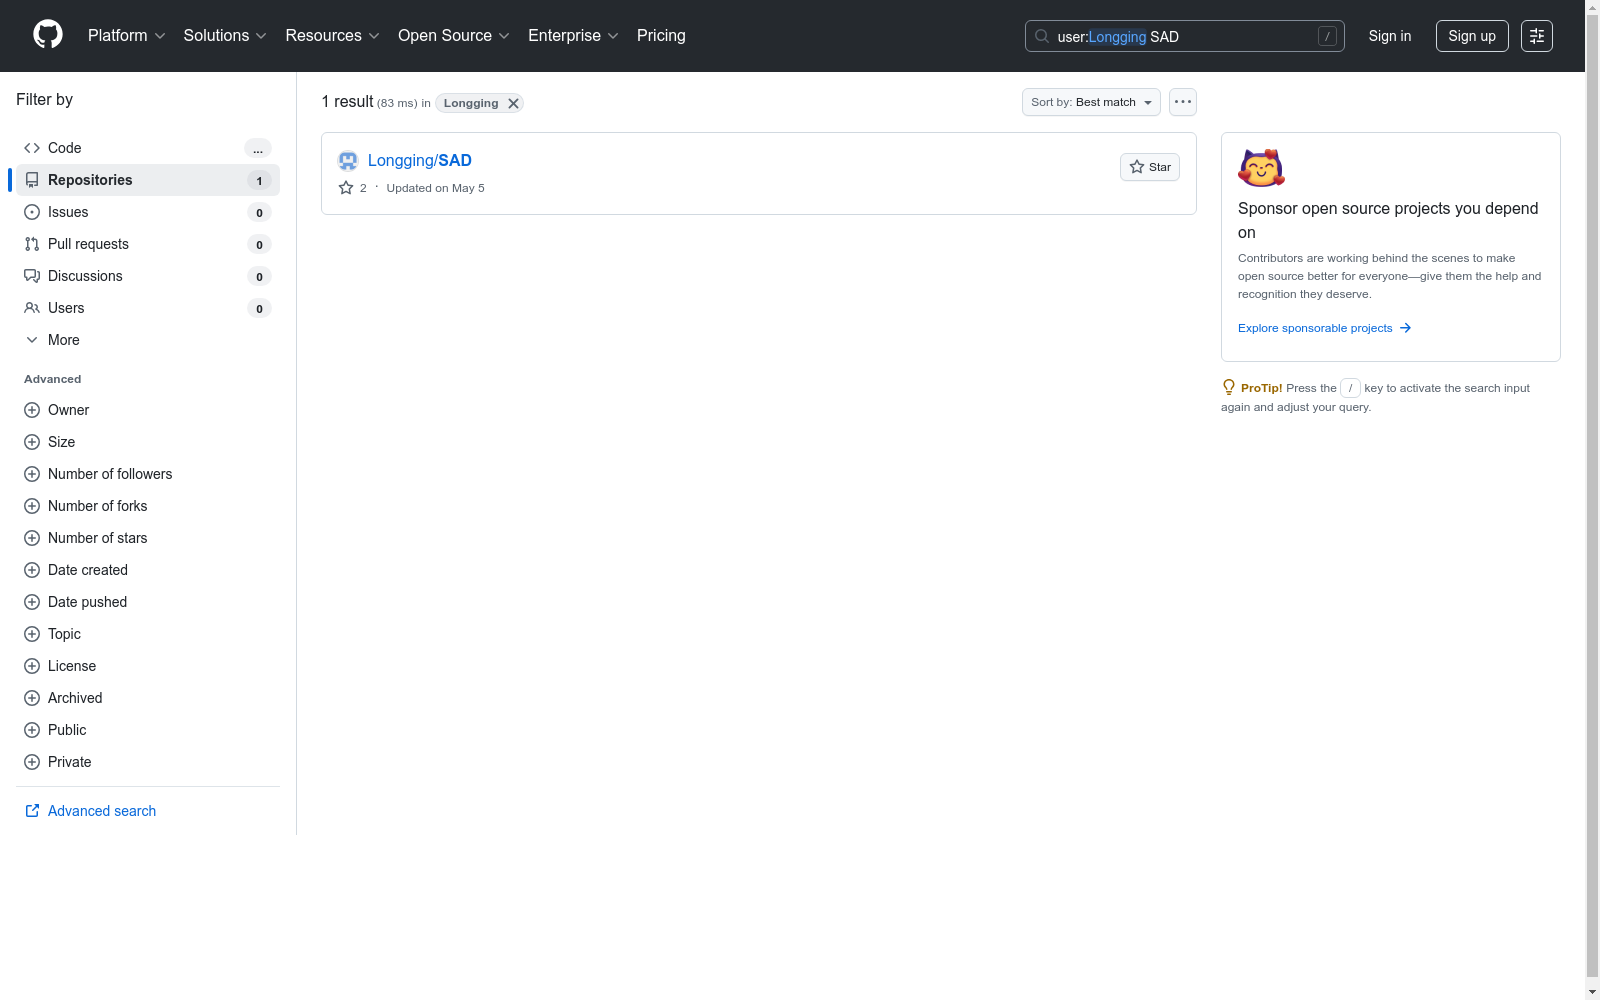Open the three-dot results options menu
This screenshot has width=1600, height=1000.
pyautogui.click(x=1183, y=102)
